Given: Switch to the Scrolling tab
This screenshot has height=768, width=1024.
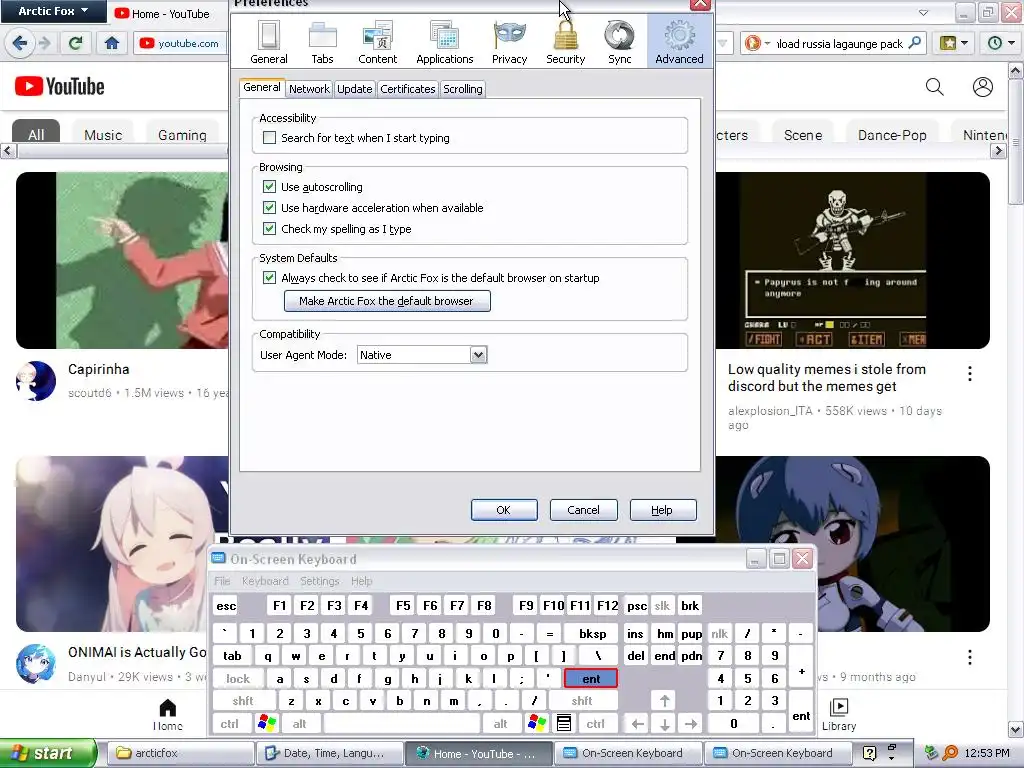Looking at the screenshot, I should tap(462, 89).
